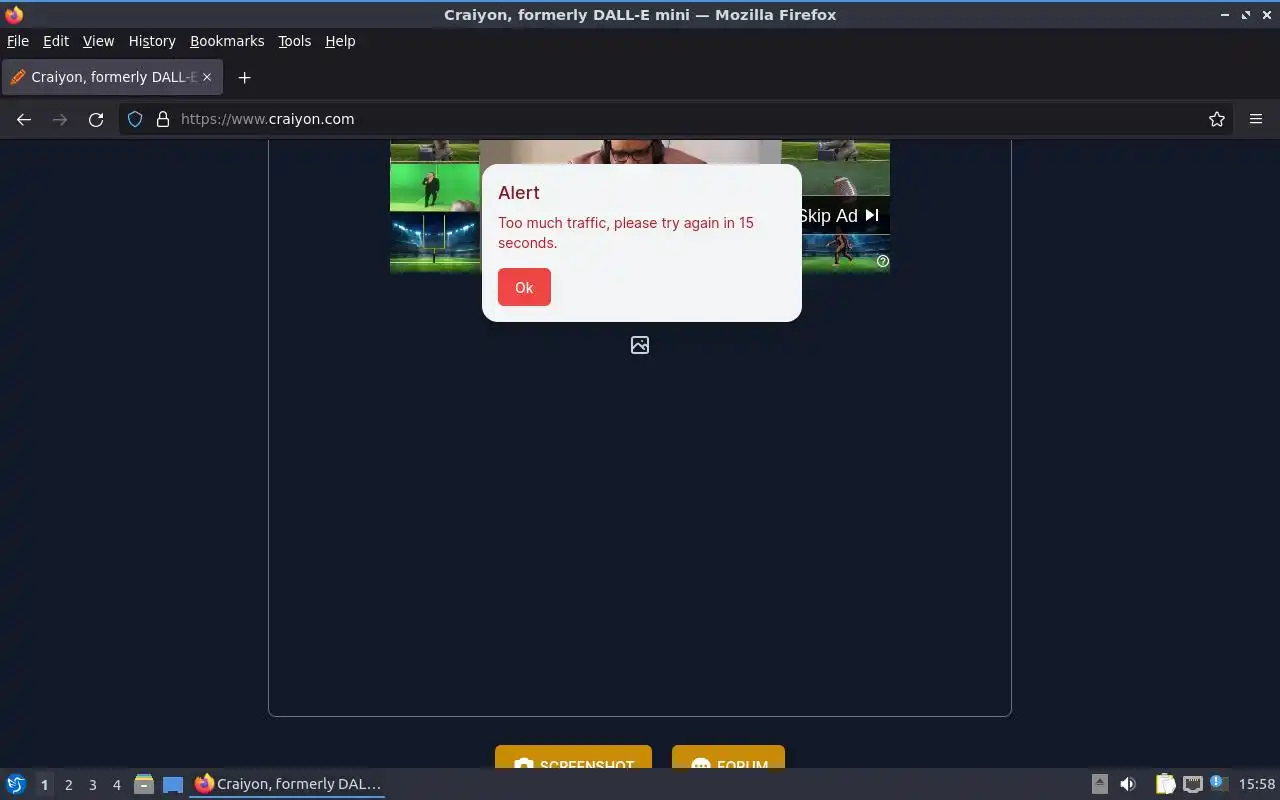Screen dimensions: 1280x800
Task: Open a new tab with the plus button
Action: point(244,77)
